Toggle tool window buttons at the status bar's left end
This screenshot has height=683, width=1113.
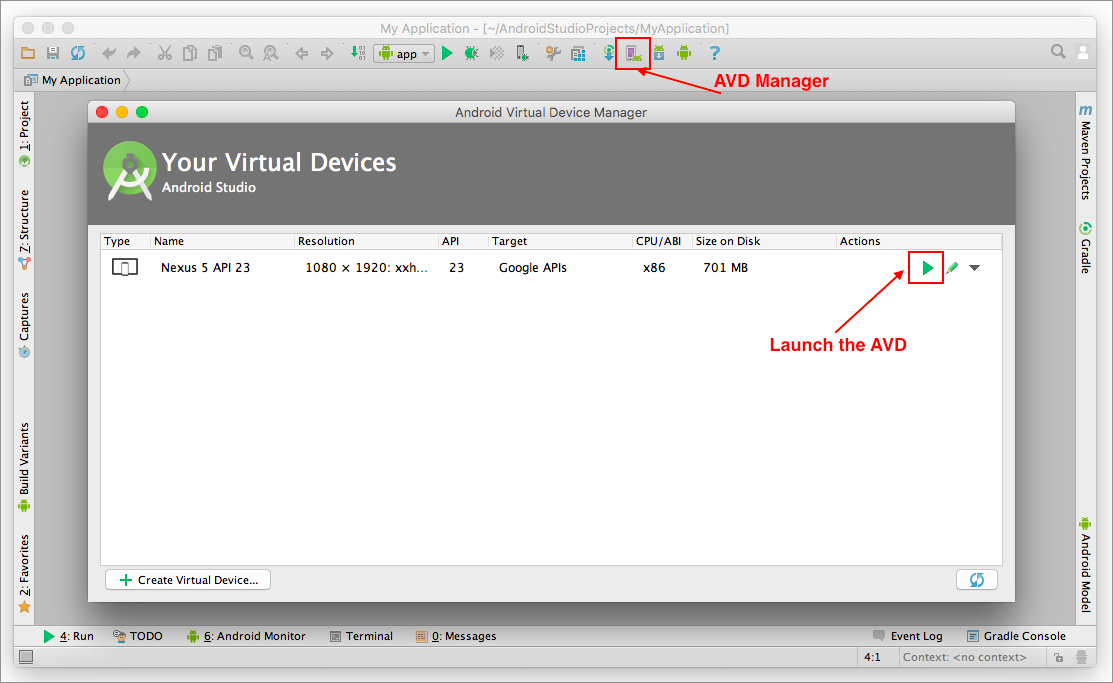tap(26, 657)
